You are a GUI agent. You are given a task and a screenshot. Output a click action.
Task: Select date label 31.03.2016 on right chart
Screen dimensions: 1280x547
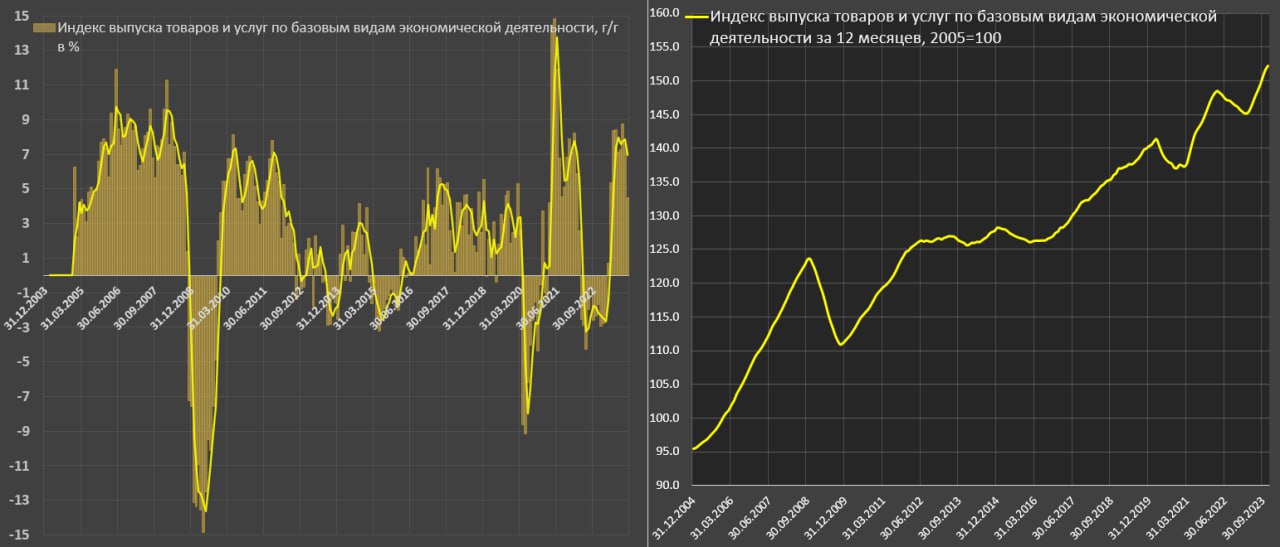1015,519
